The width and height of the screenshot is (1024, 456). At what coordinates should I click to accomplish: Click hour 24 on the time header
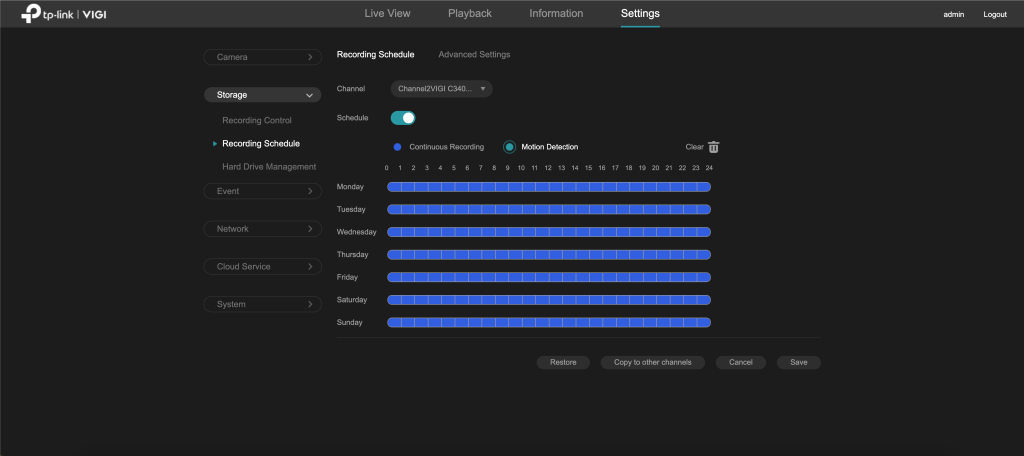coord(709,169)
